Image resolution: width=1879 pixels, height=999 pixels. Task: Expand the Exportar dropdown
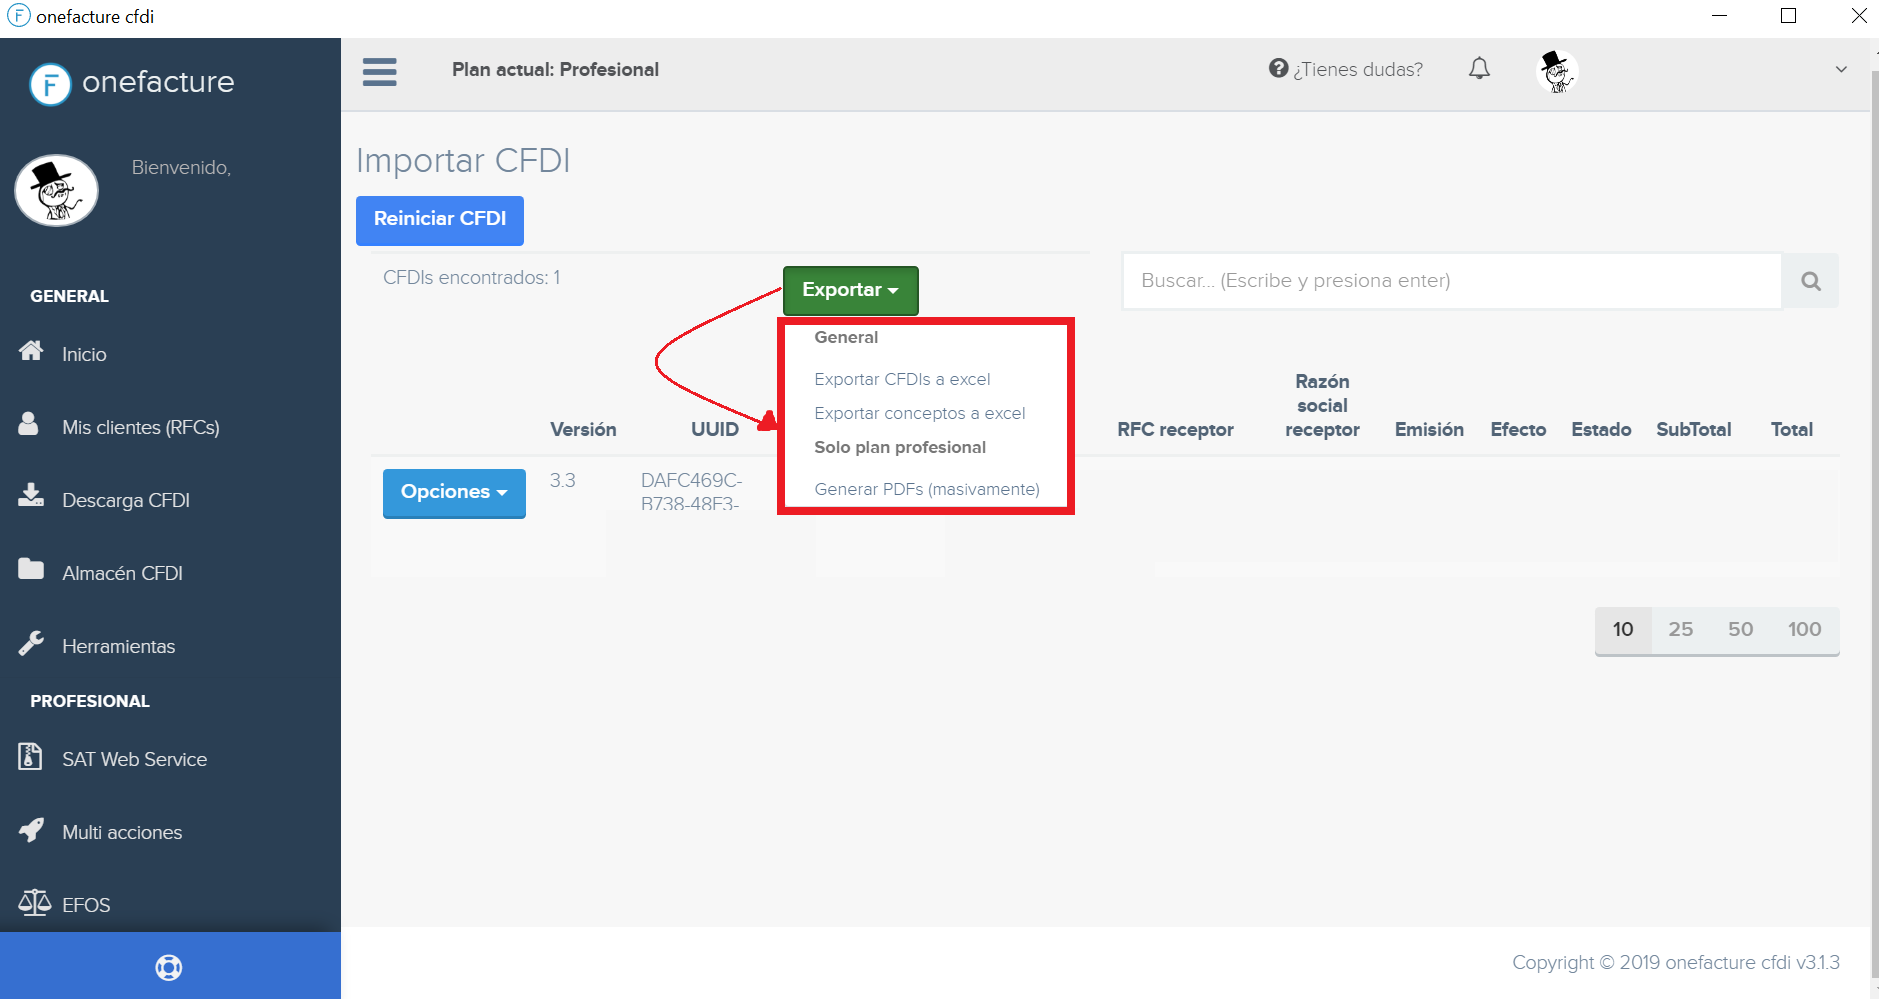[x=850, y=290]
